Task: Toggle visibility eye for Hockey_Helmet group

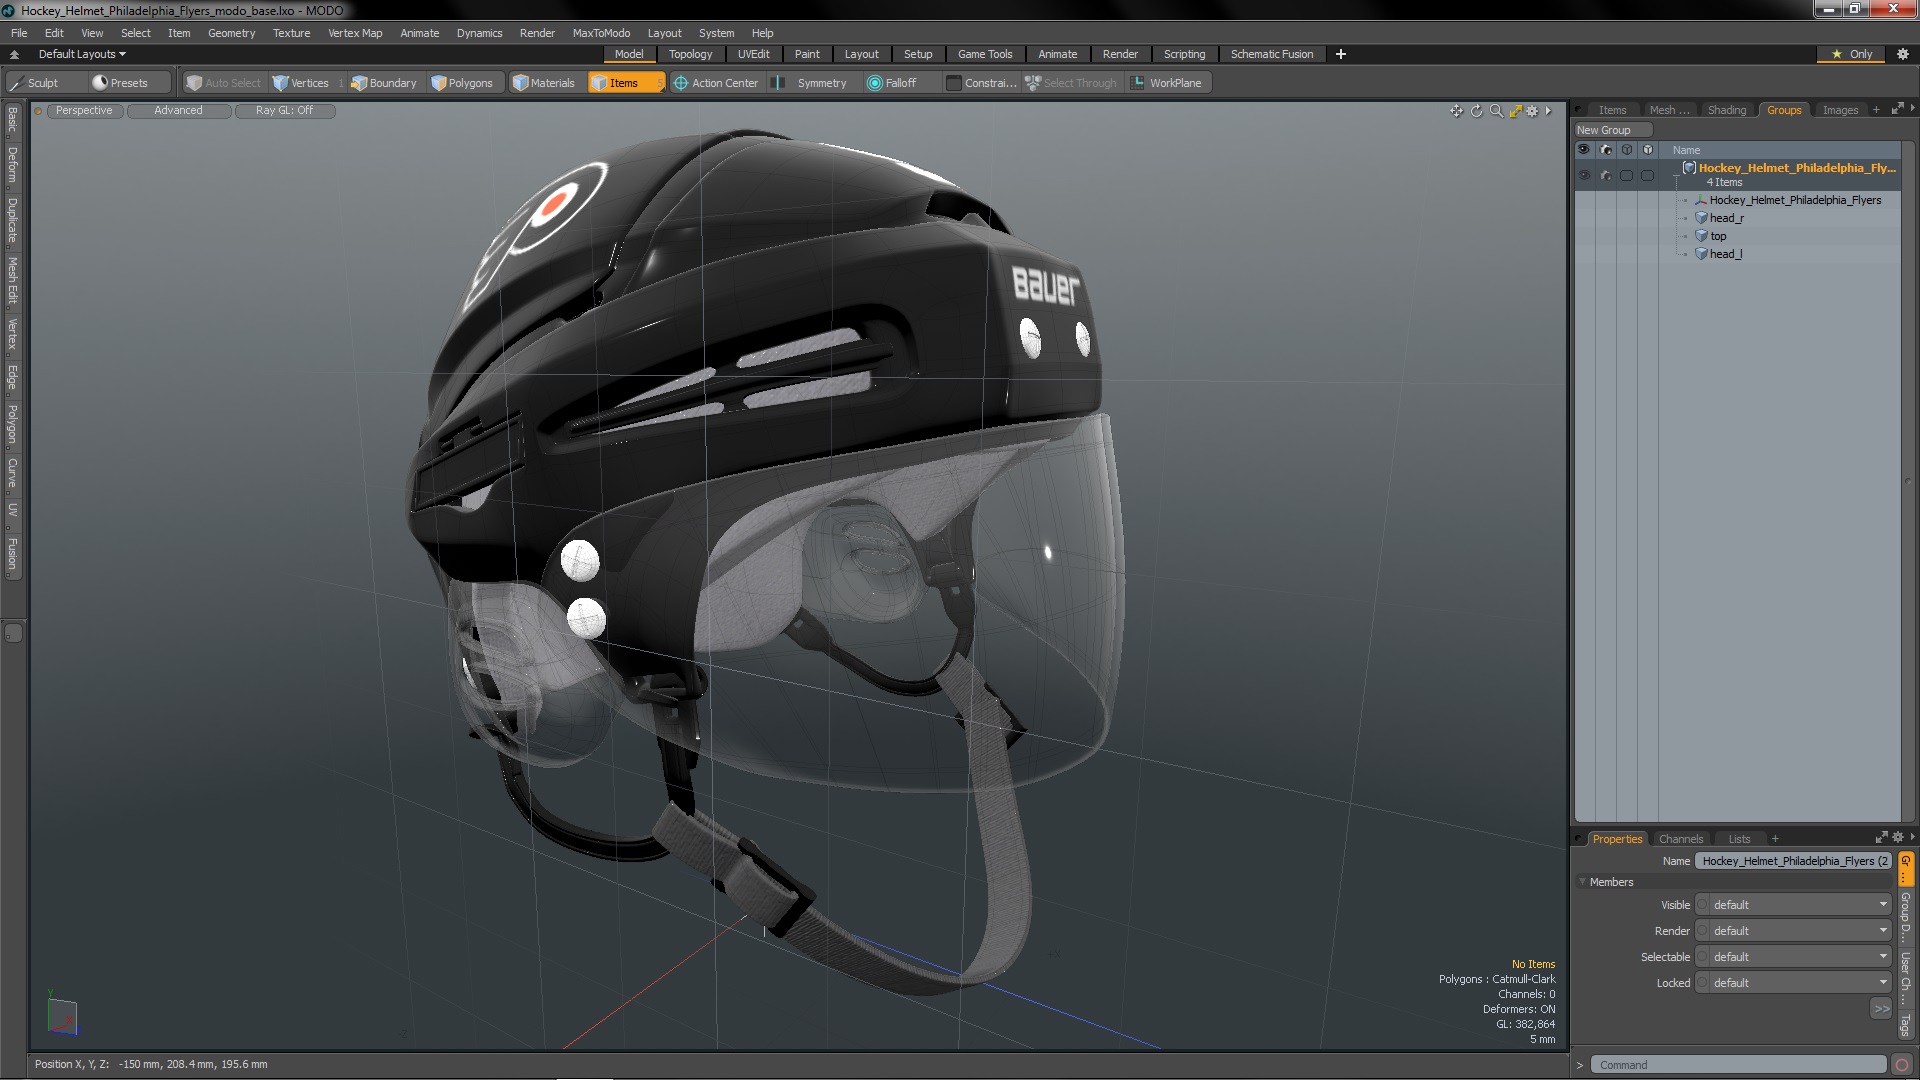Action: 1584,176
